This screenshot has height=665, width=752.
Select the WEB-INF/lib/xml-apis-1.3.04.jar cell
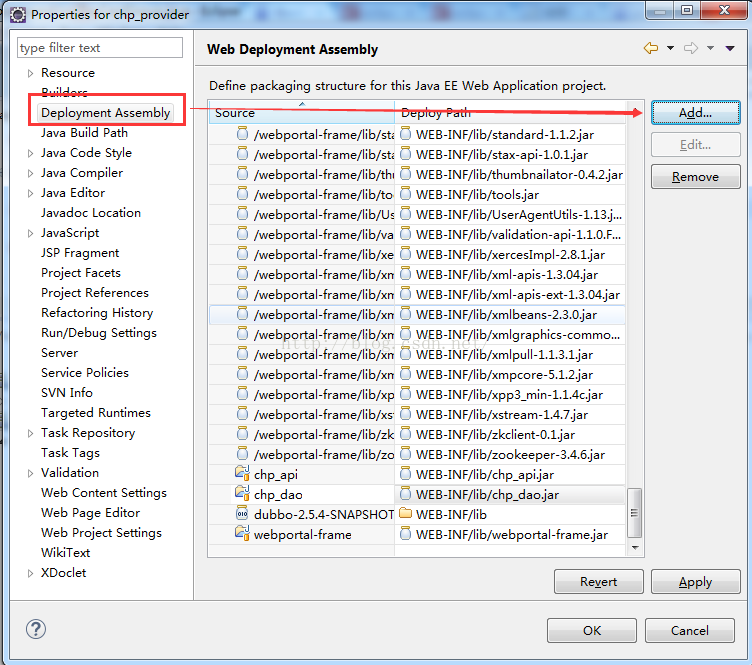[x=510, y=274]
